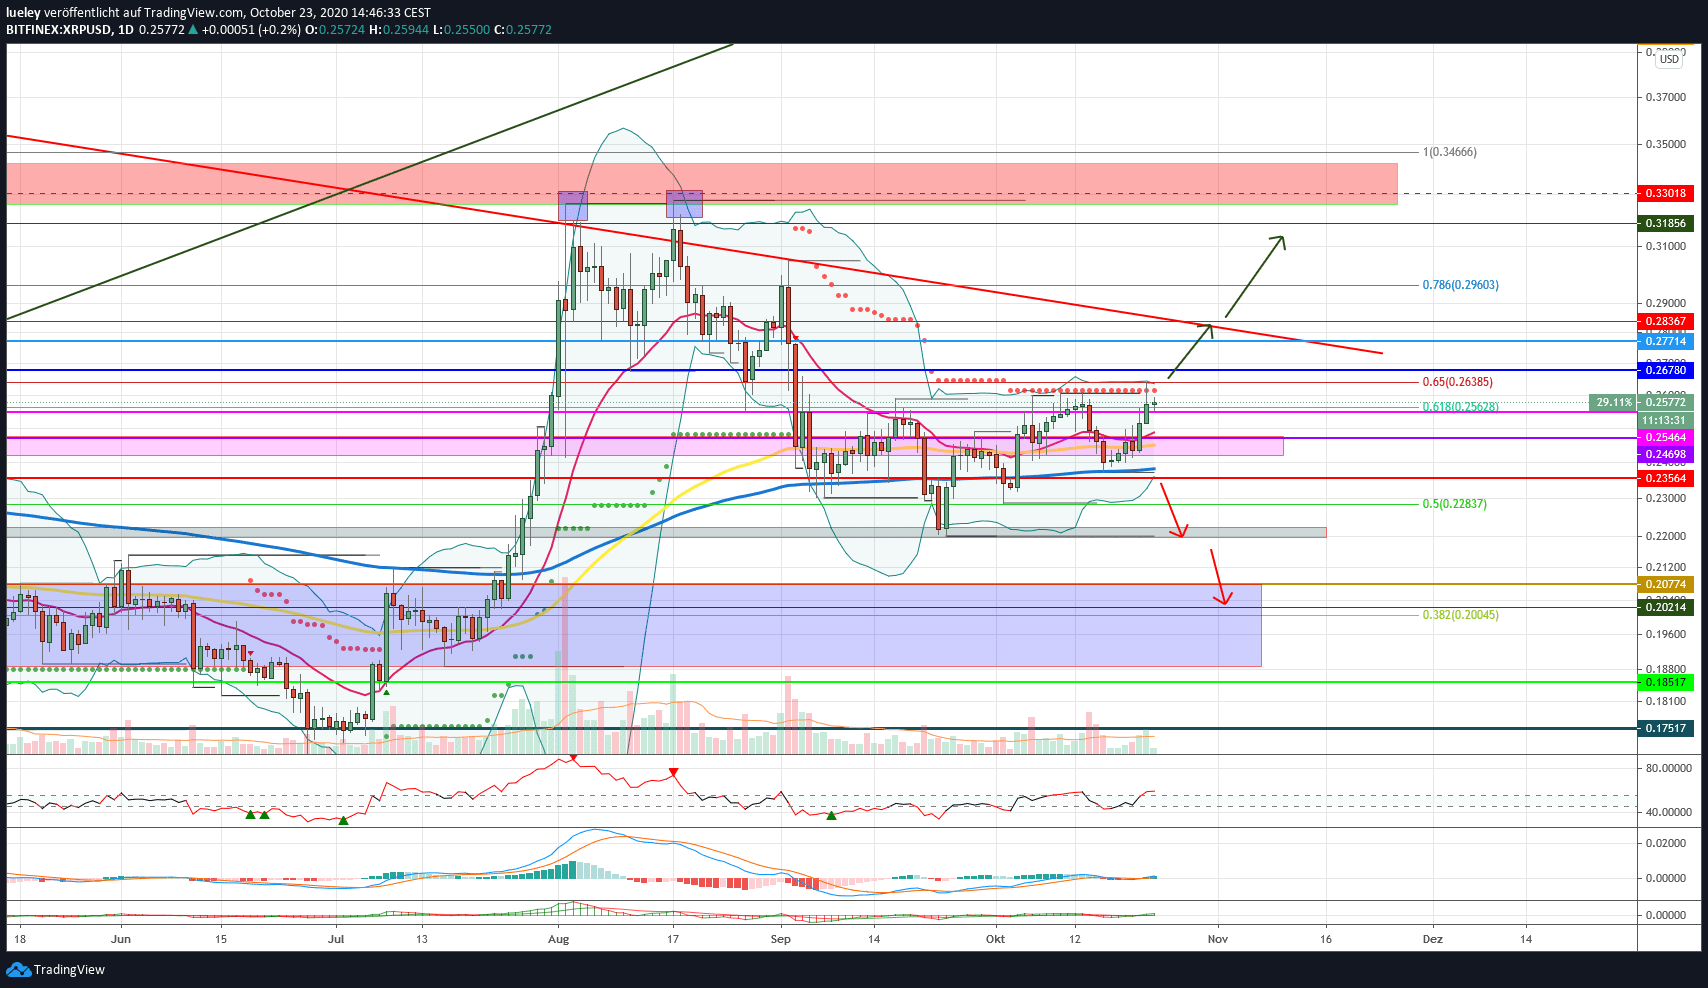Click the 0.22000 price scale tick

(1666, 536)
